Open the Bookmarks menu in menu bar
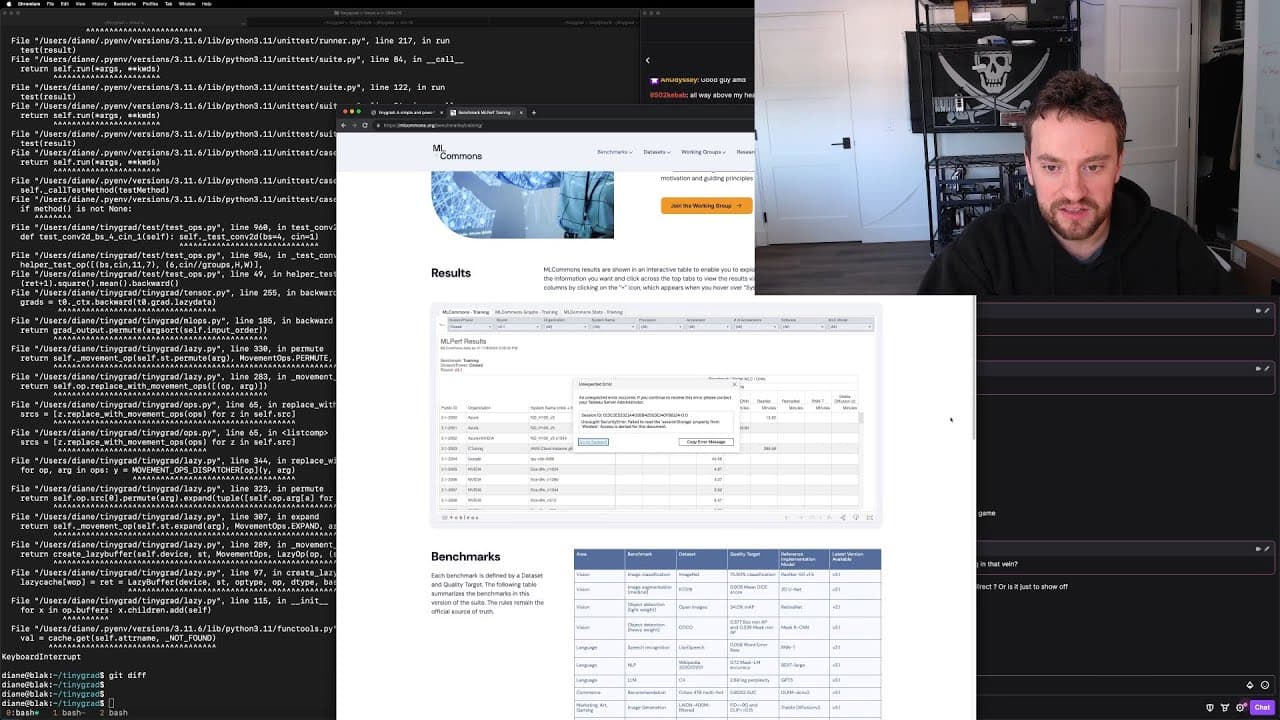1280x720 pixels. 125,4
